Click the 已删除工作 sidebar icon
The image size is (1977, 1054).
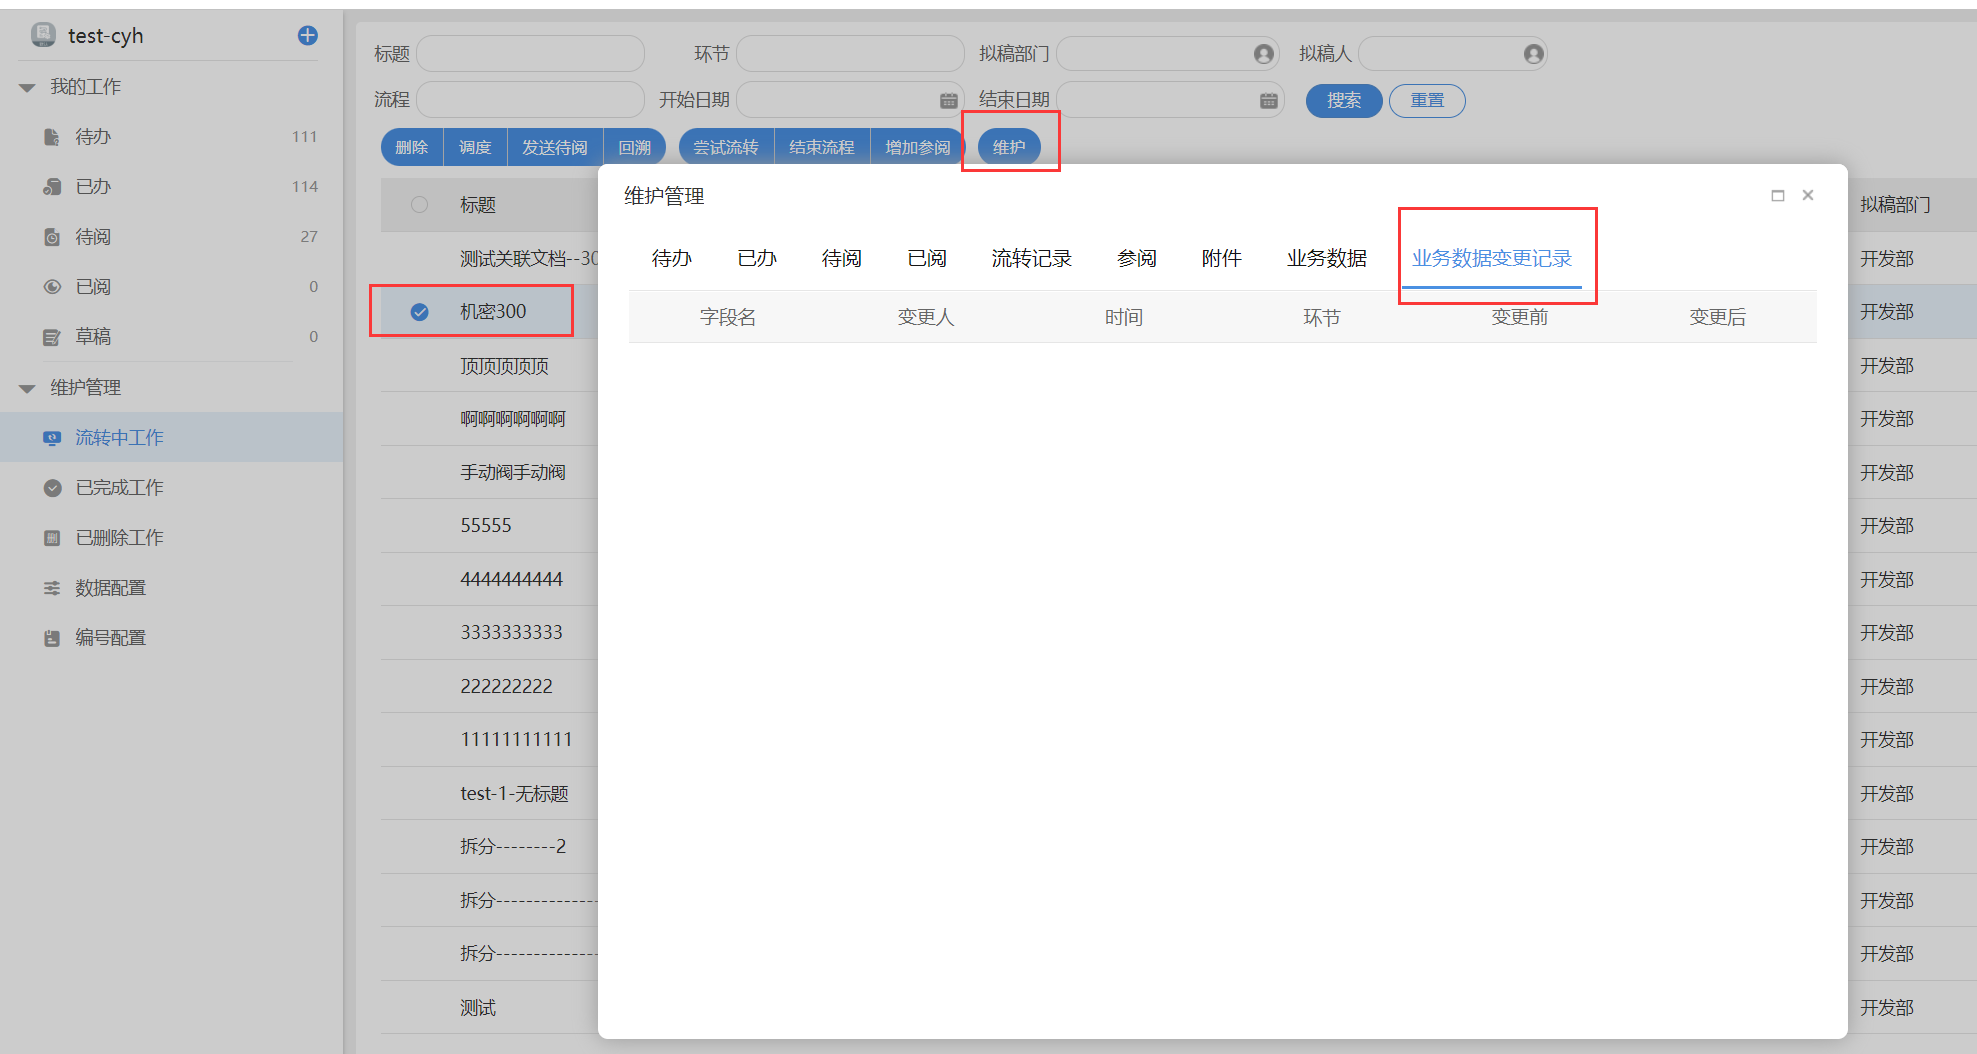pos(52,538)
